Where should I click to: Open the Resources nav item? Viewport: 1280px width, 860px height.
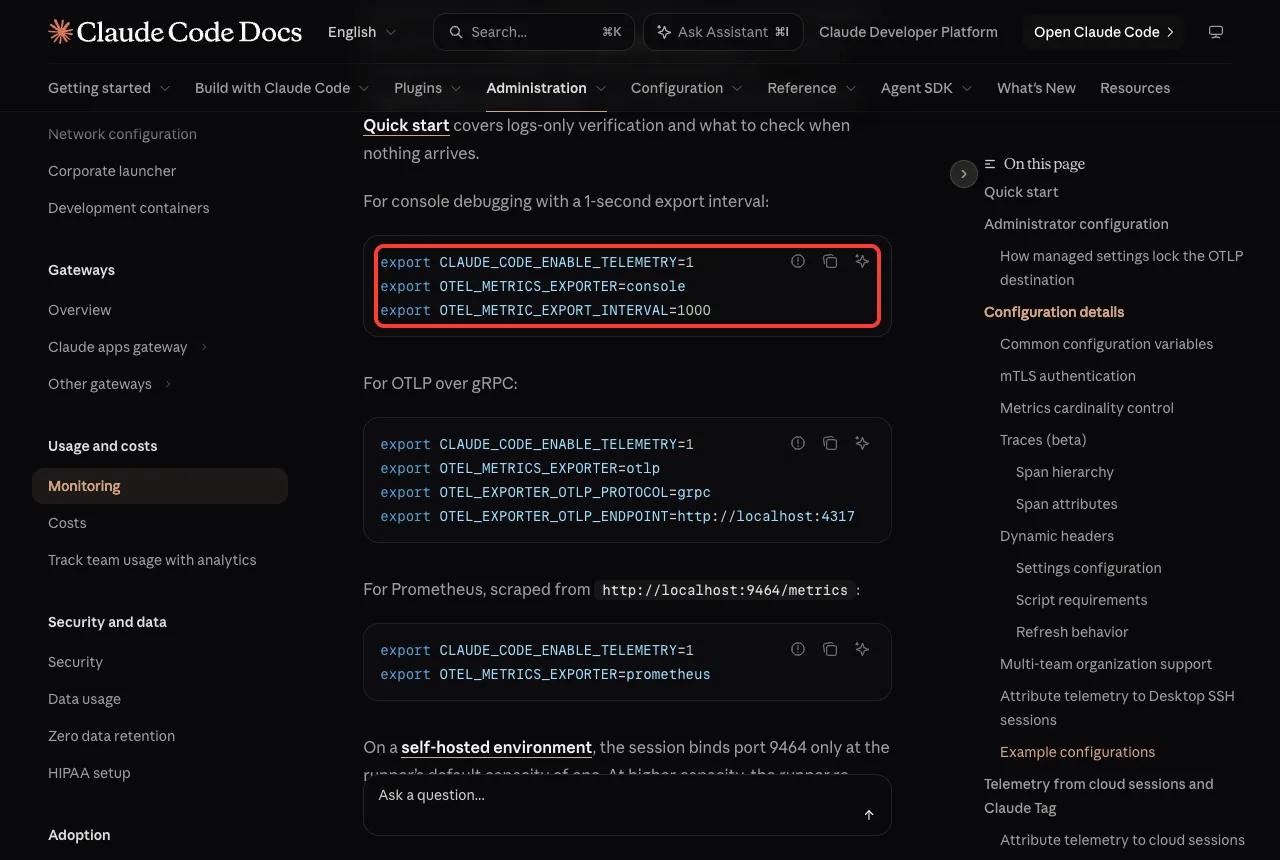[1135, 88]
